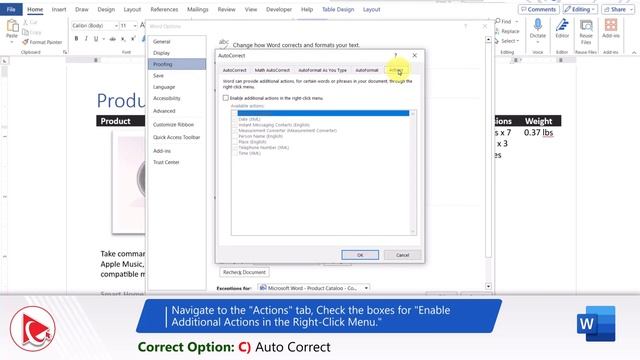Open the Editing mode dropdown
This screenshot has width=640, height=360.
pos(580,9)
